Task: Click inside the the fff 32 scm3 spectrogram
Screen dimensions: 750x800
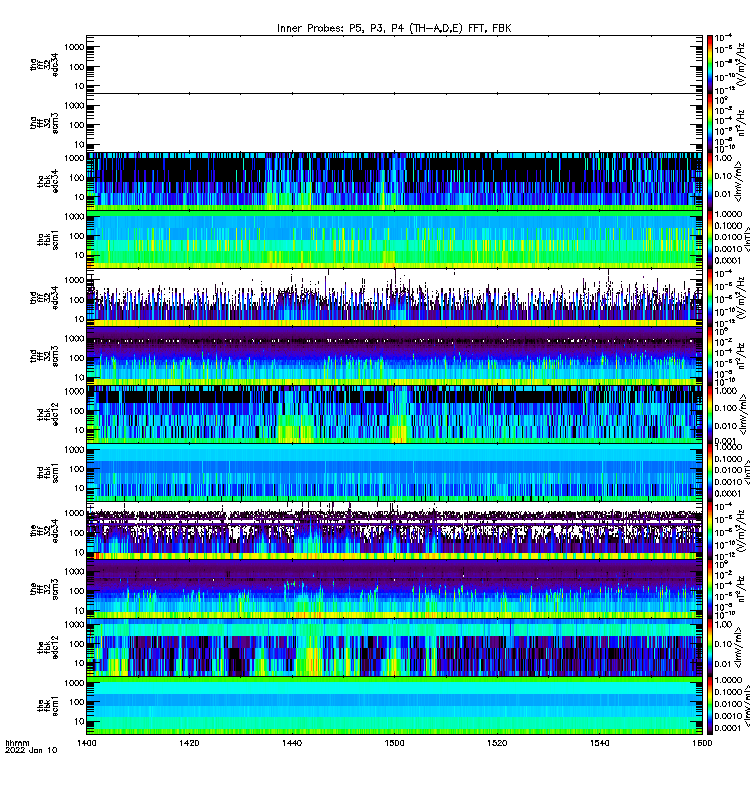Action: (x=394, y=588)
